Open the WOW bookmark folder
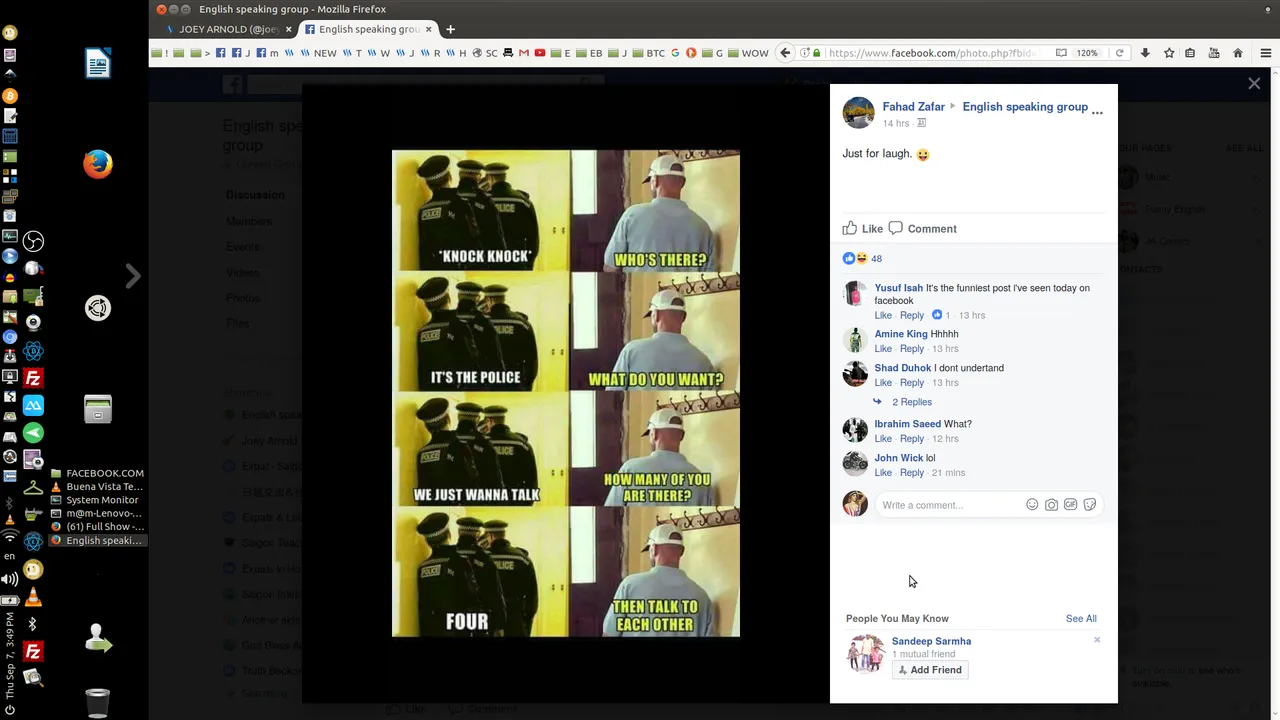 coord(748,53)
